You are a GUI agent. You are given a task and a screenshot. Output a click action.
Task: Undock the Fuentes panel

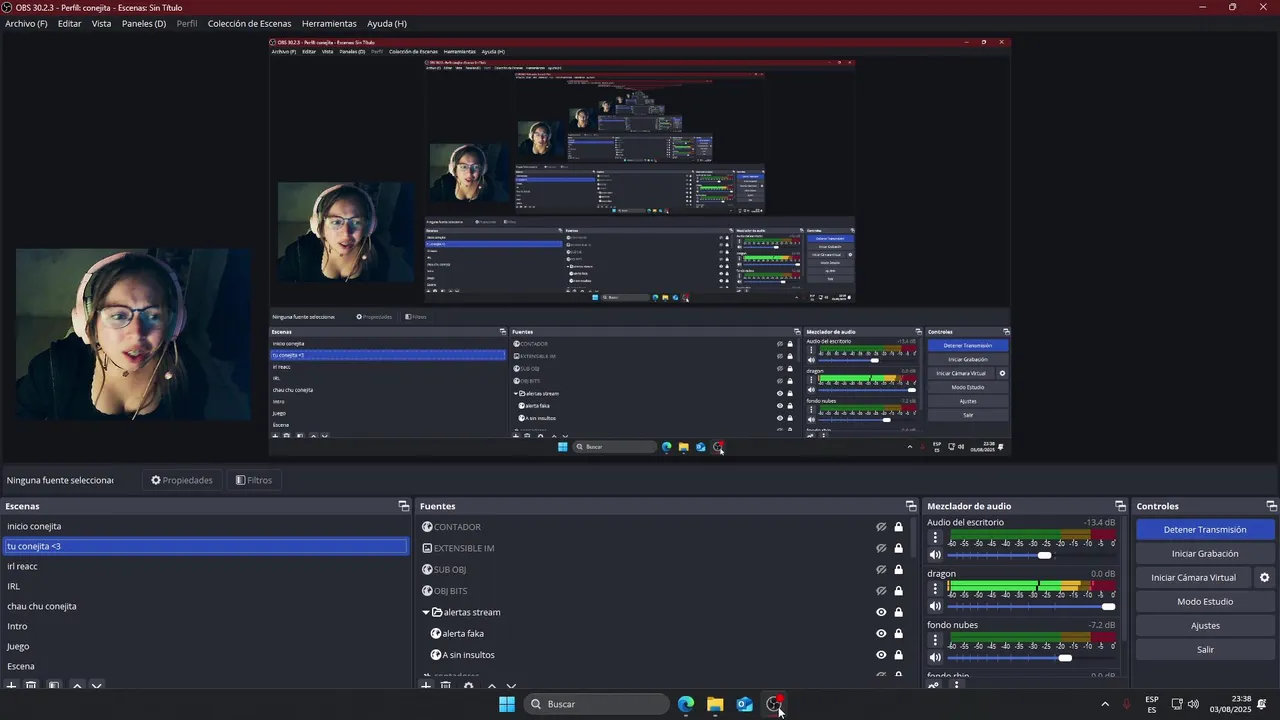911,506
